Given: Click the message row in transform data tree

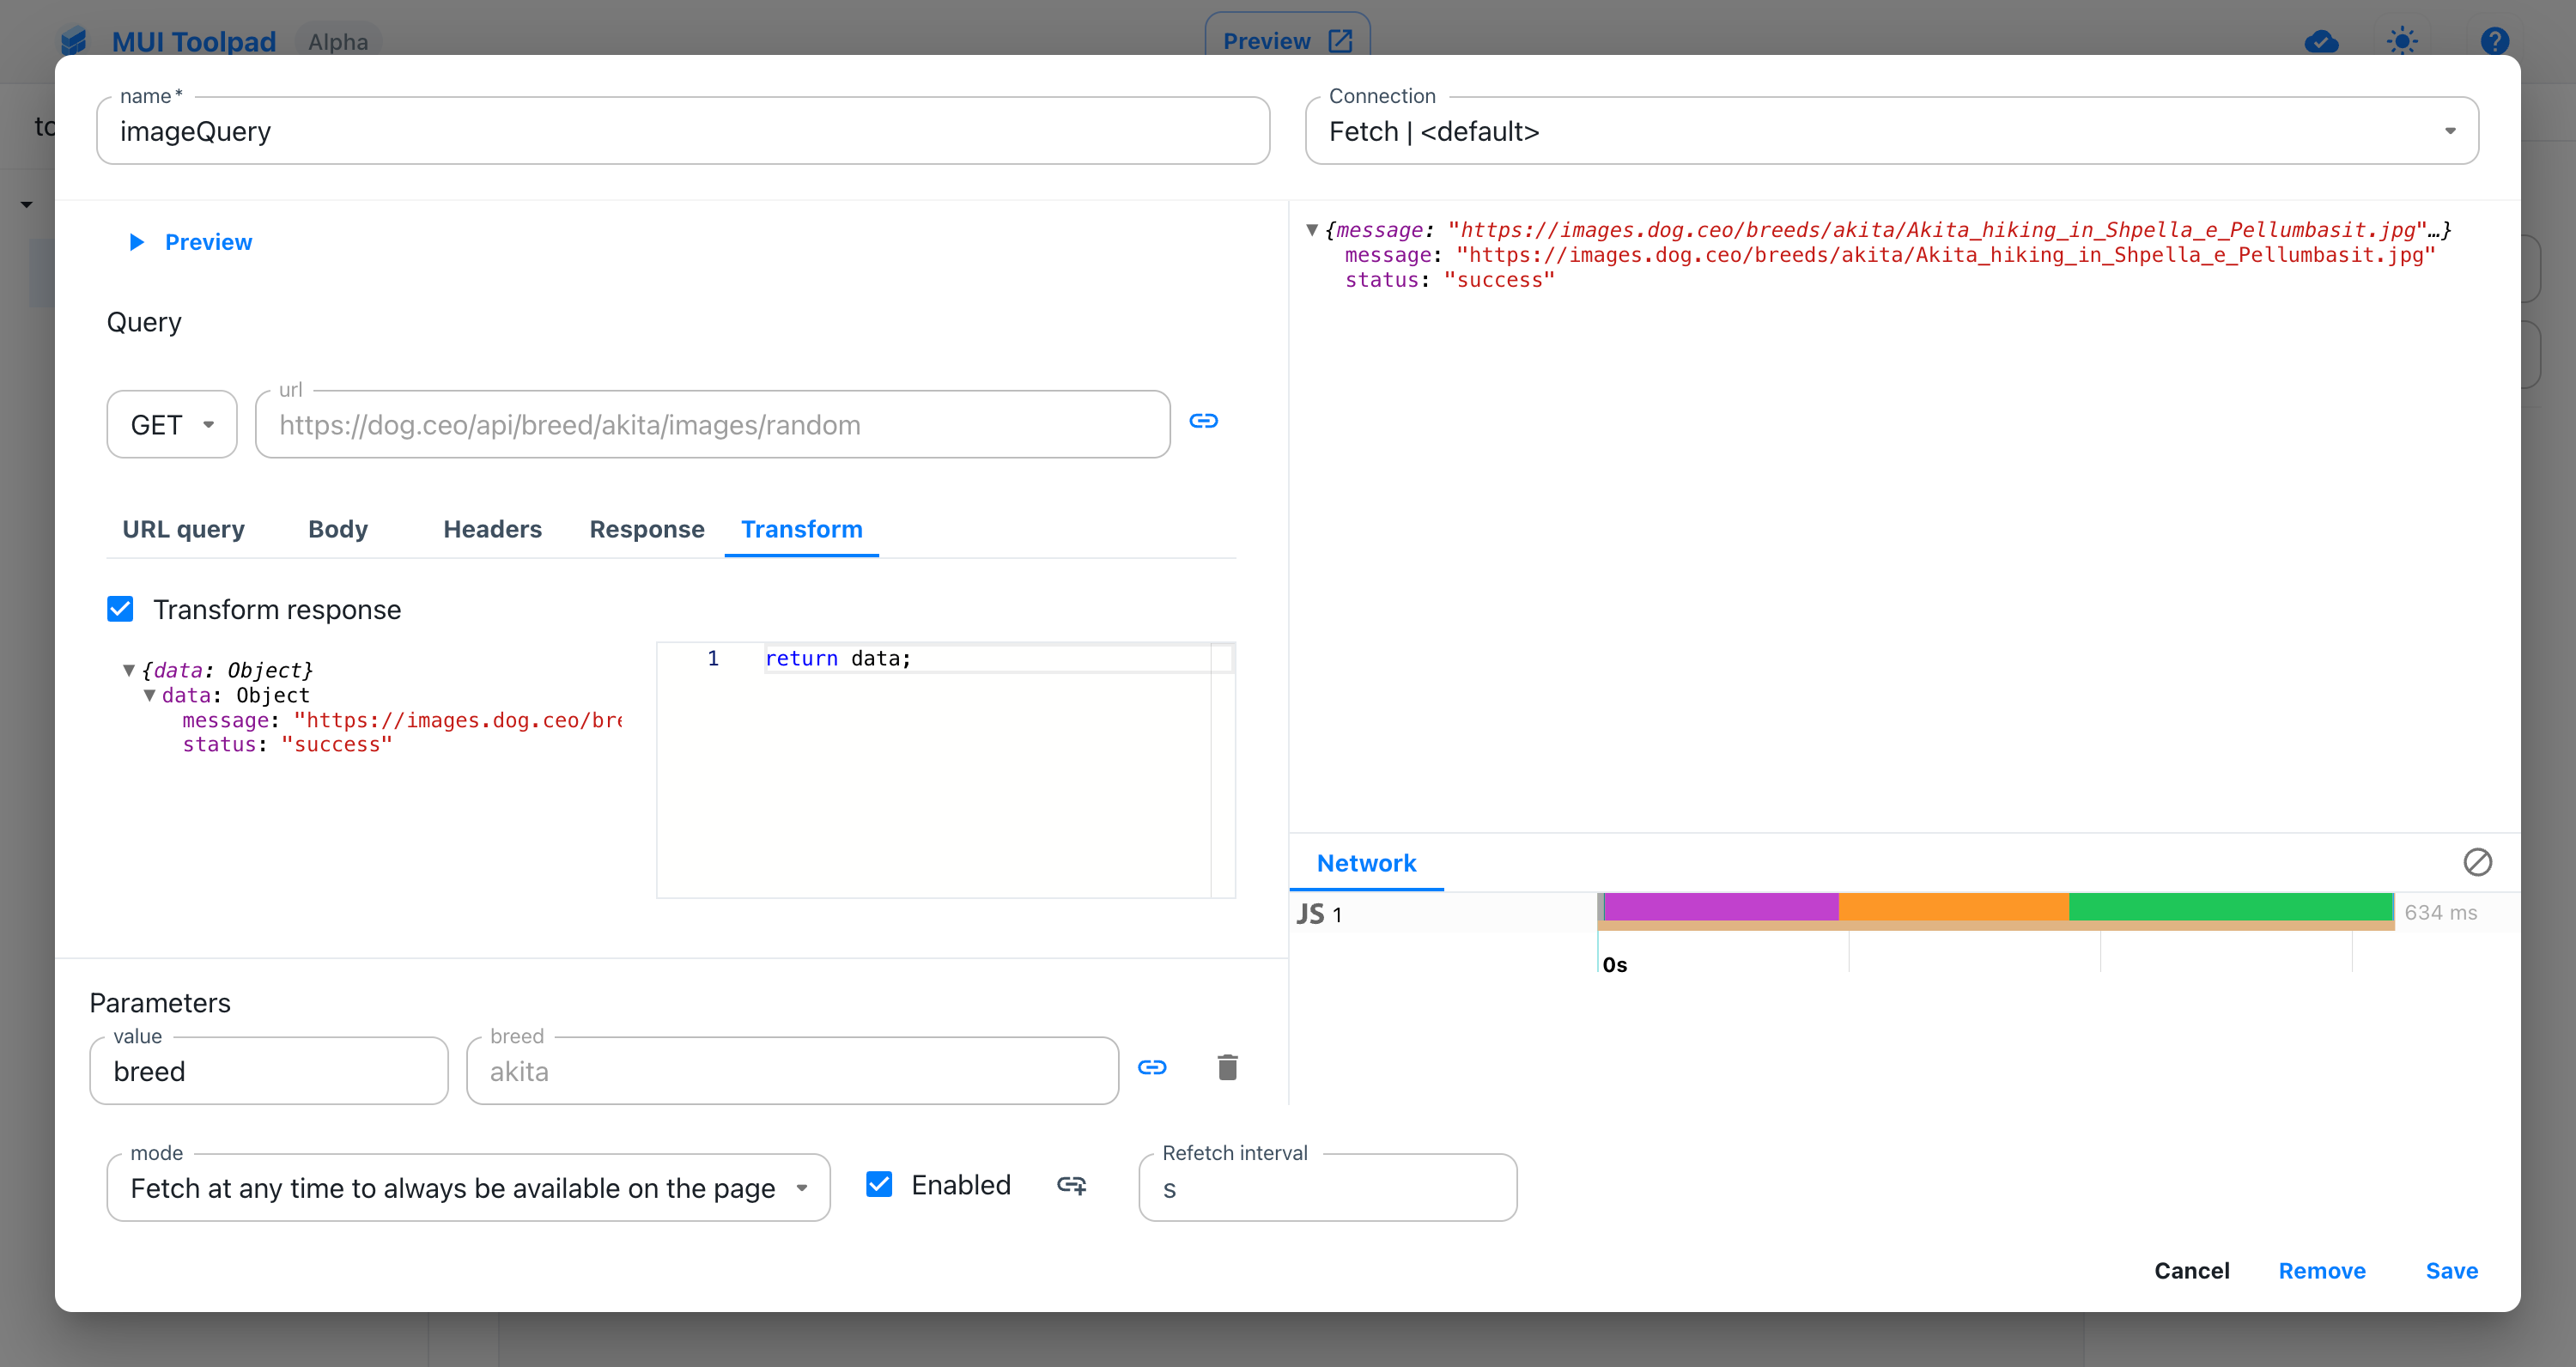Looking at the screenshot, I should coord(401,720).
